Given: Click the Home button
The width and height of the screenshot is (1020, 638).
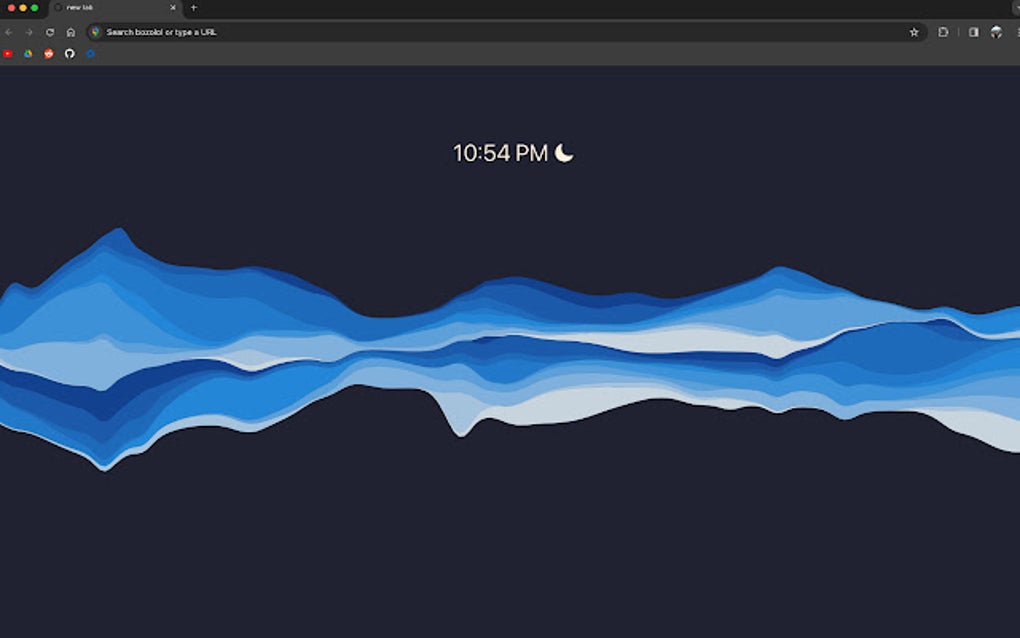Looking at the screenshot, I should pyautogui.click(x=71, y=32).
